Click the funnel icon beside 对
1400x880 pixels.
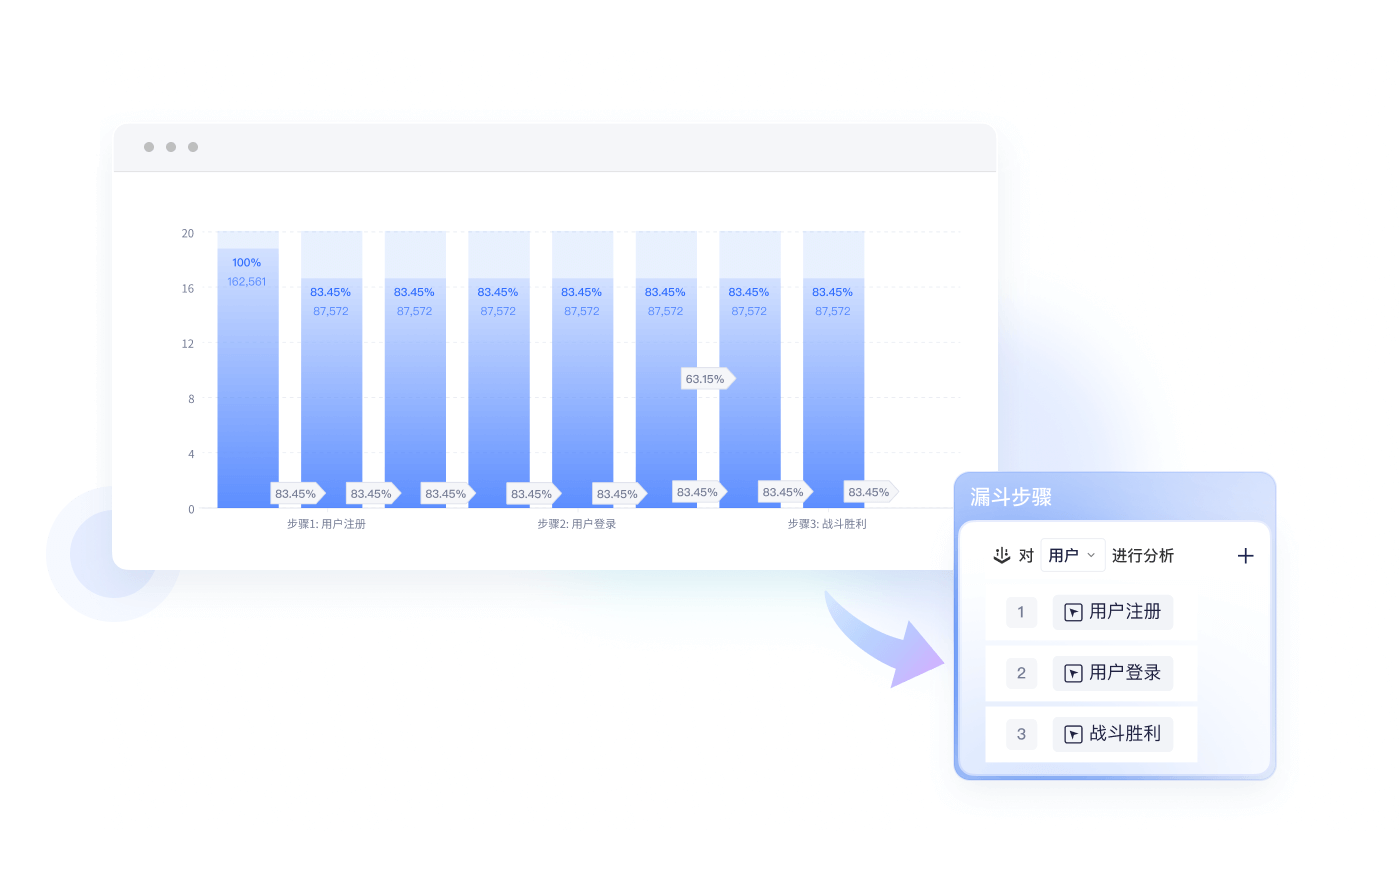1001,555
